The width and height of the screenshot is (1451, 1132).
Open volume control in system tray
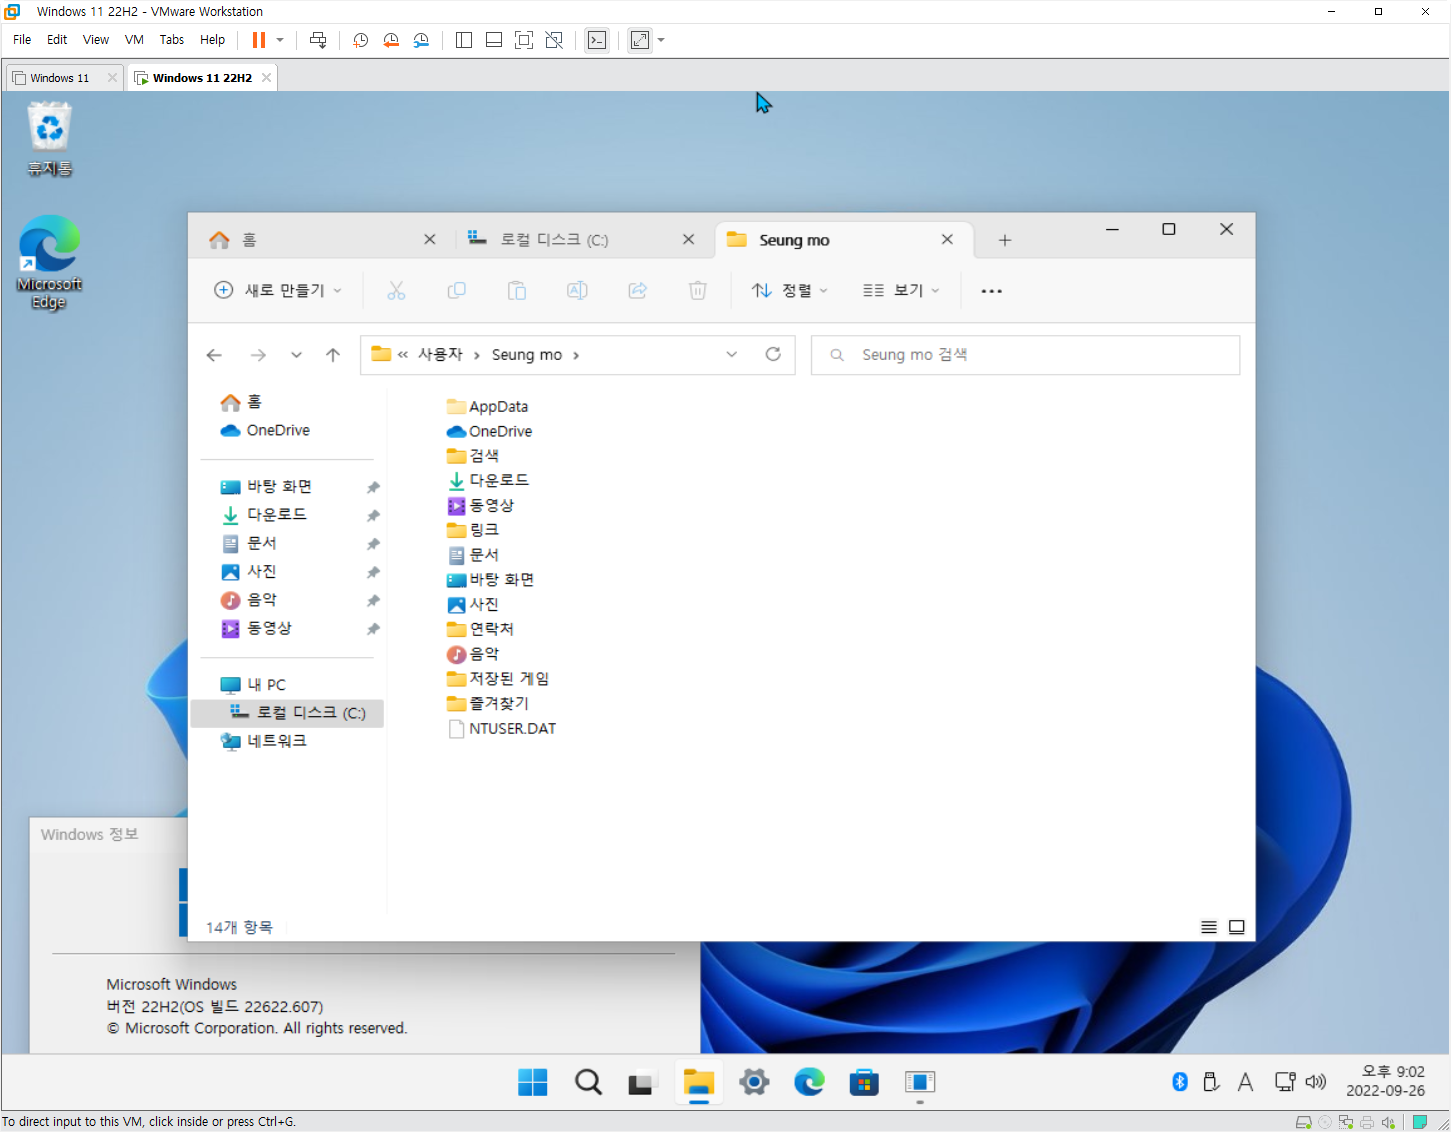[x=1316, y=1082]
